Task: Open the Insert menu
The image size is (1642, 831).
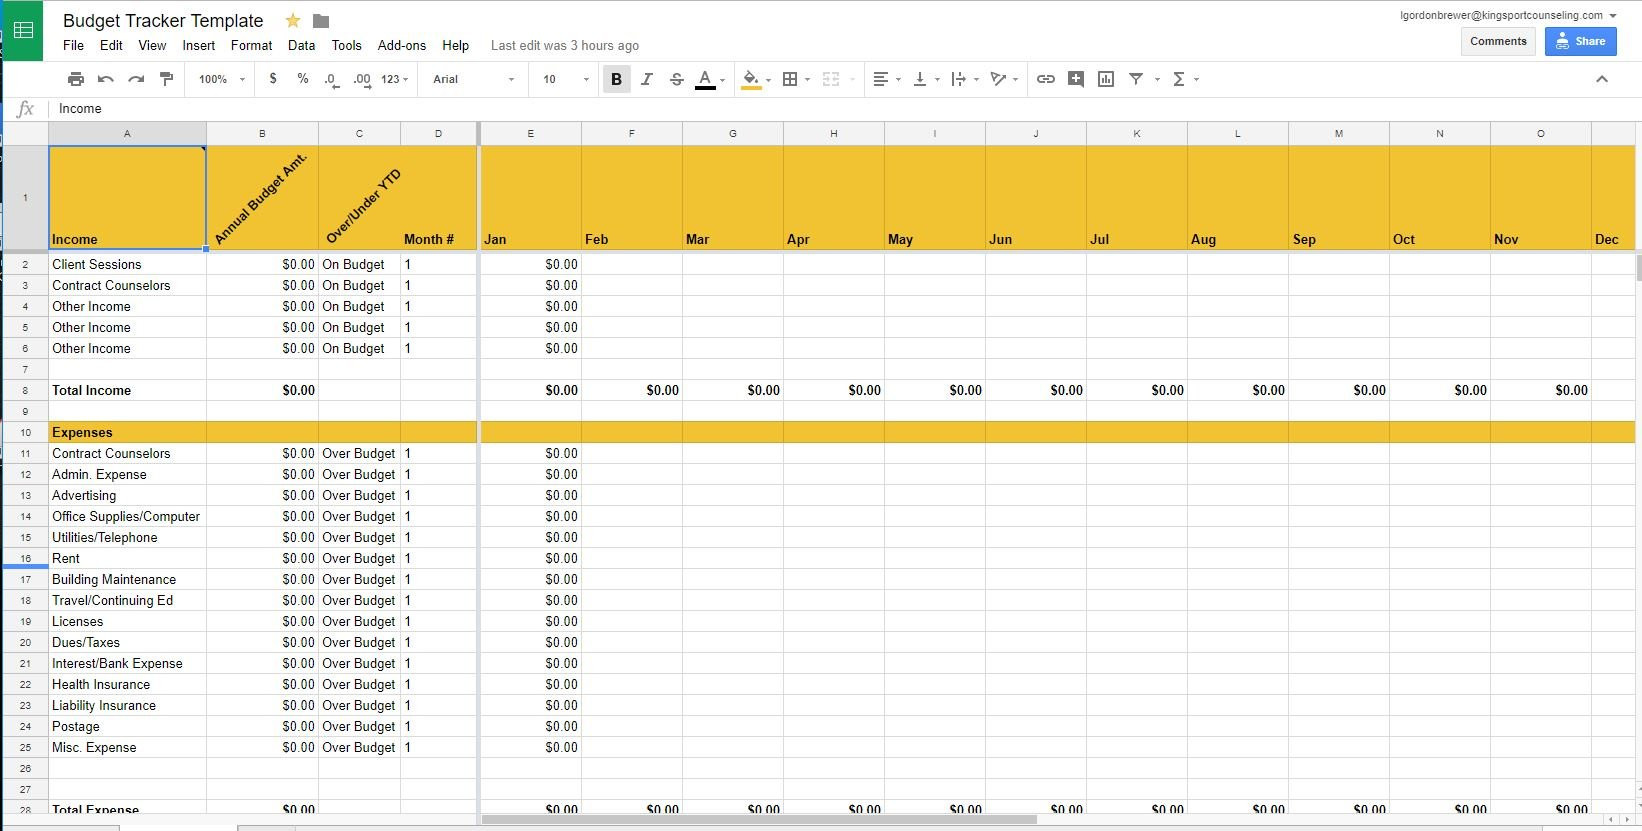Action: tap(198, 45)
